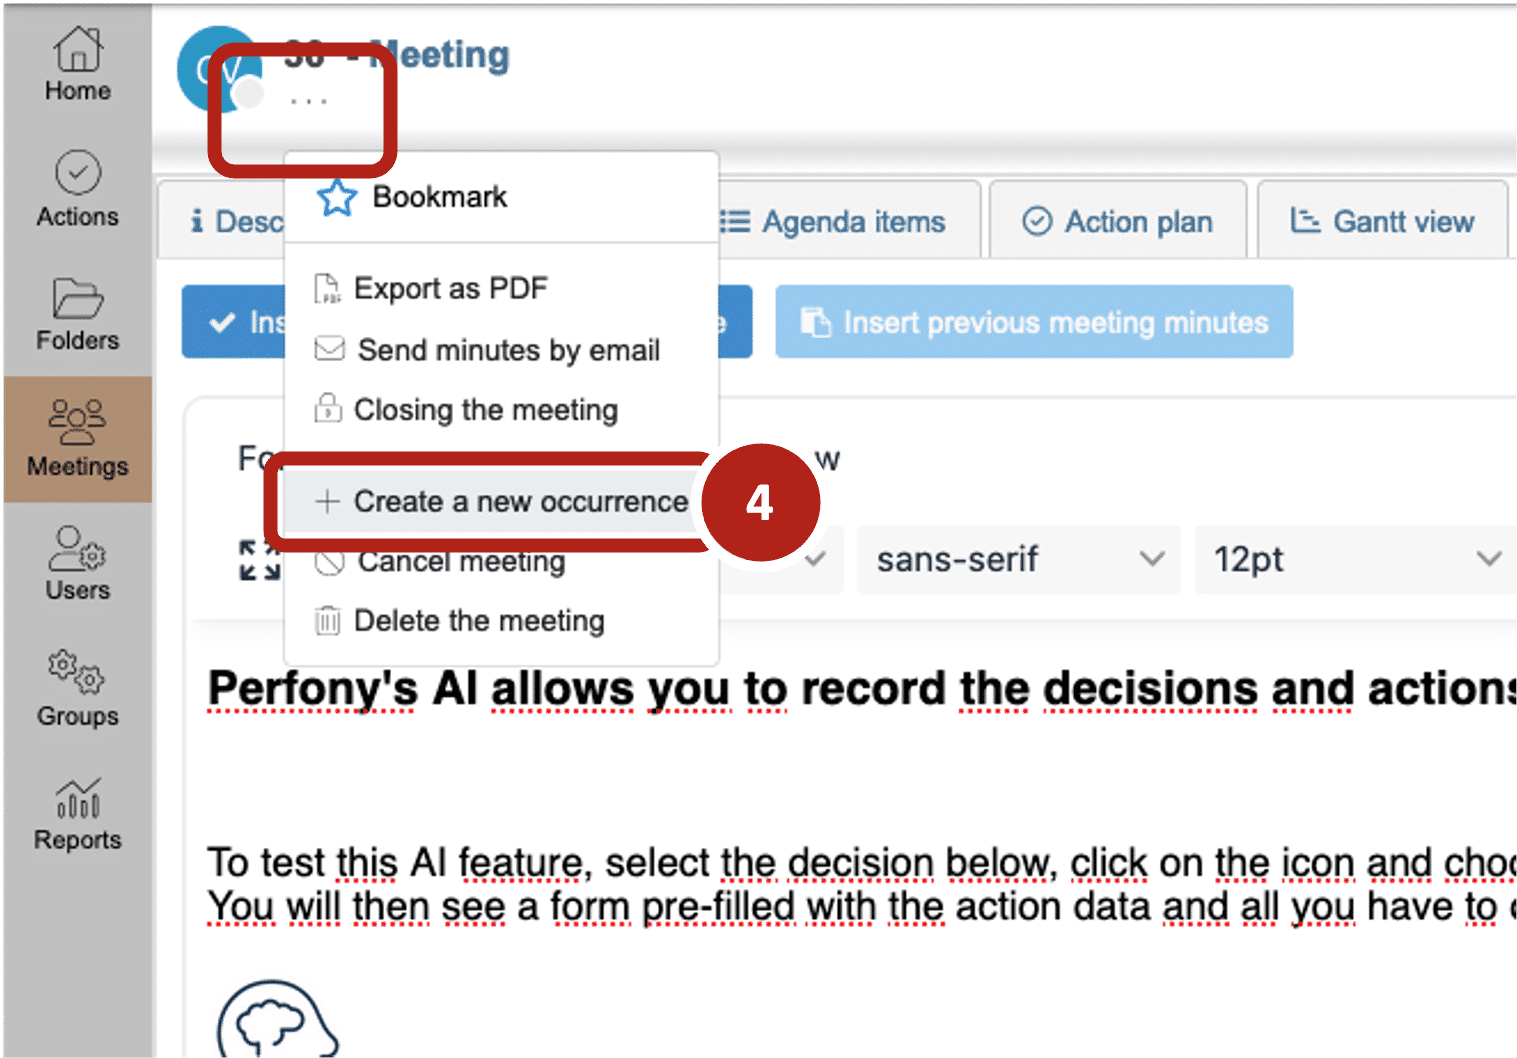The width and height of the screenshot is (1517, 1058).
Task: Expand the sans-serif font dropdown
Action: [1018, 559]
